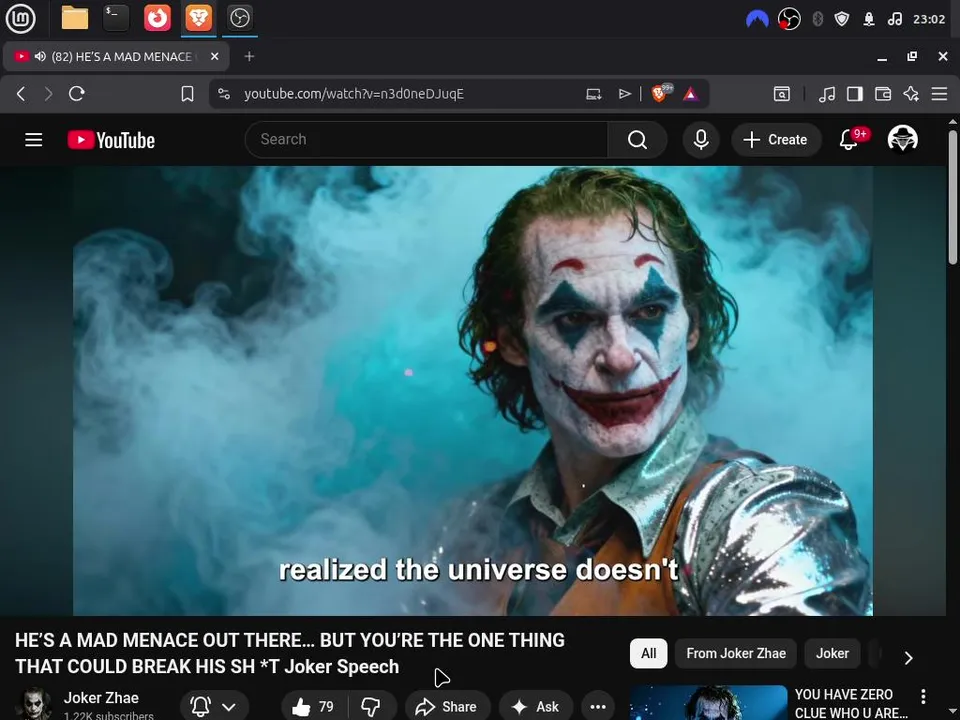The width and height of the screenshot is (960, 720).
Task: Share this video
Action: 447,707
